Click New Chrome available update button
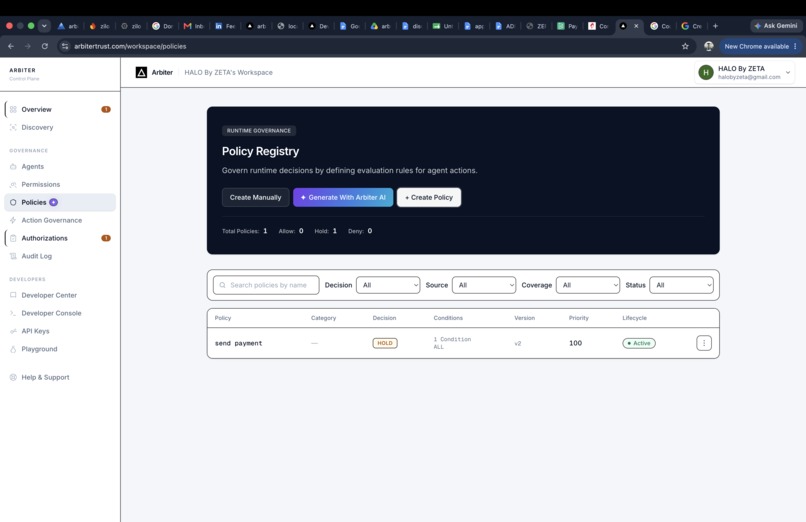This screenshot has width=806, height=522. [x=761, y=46]
